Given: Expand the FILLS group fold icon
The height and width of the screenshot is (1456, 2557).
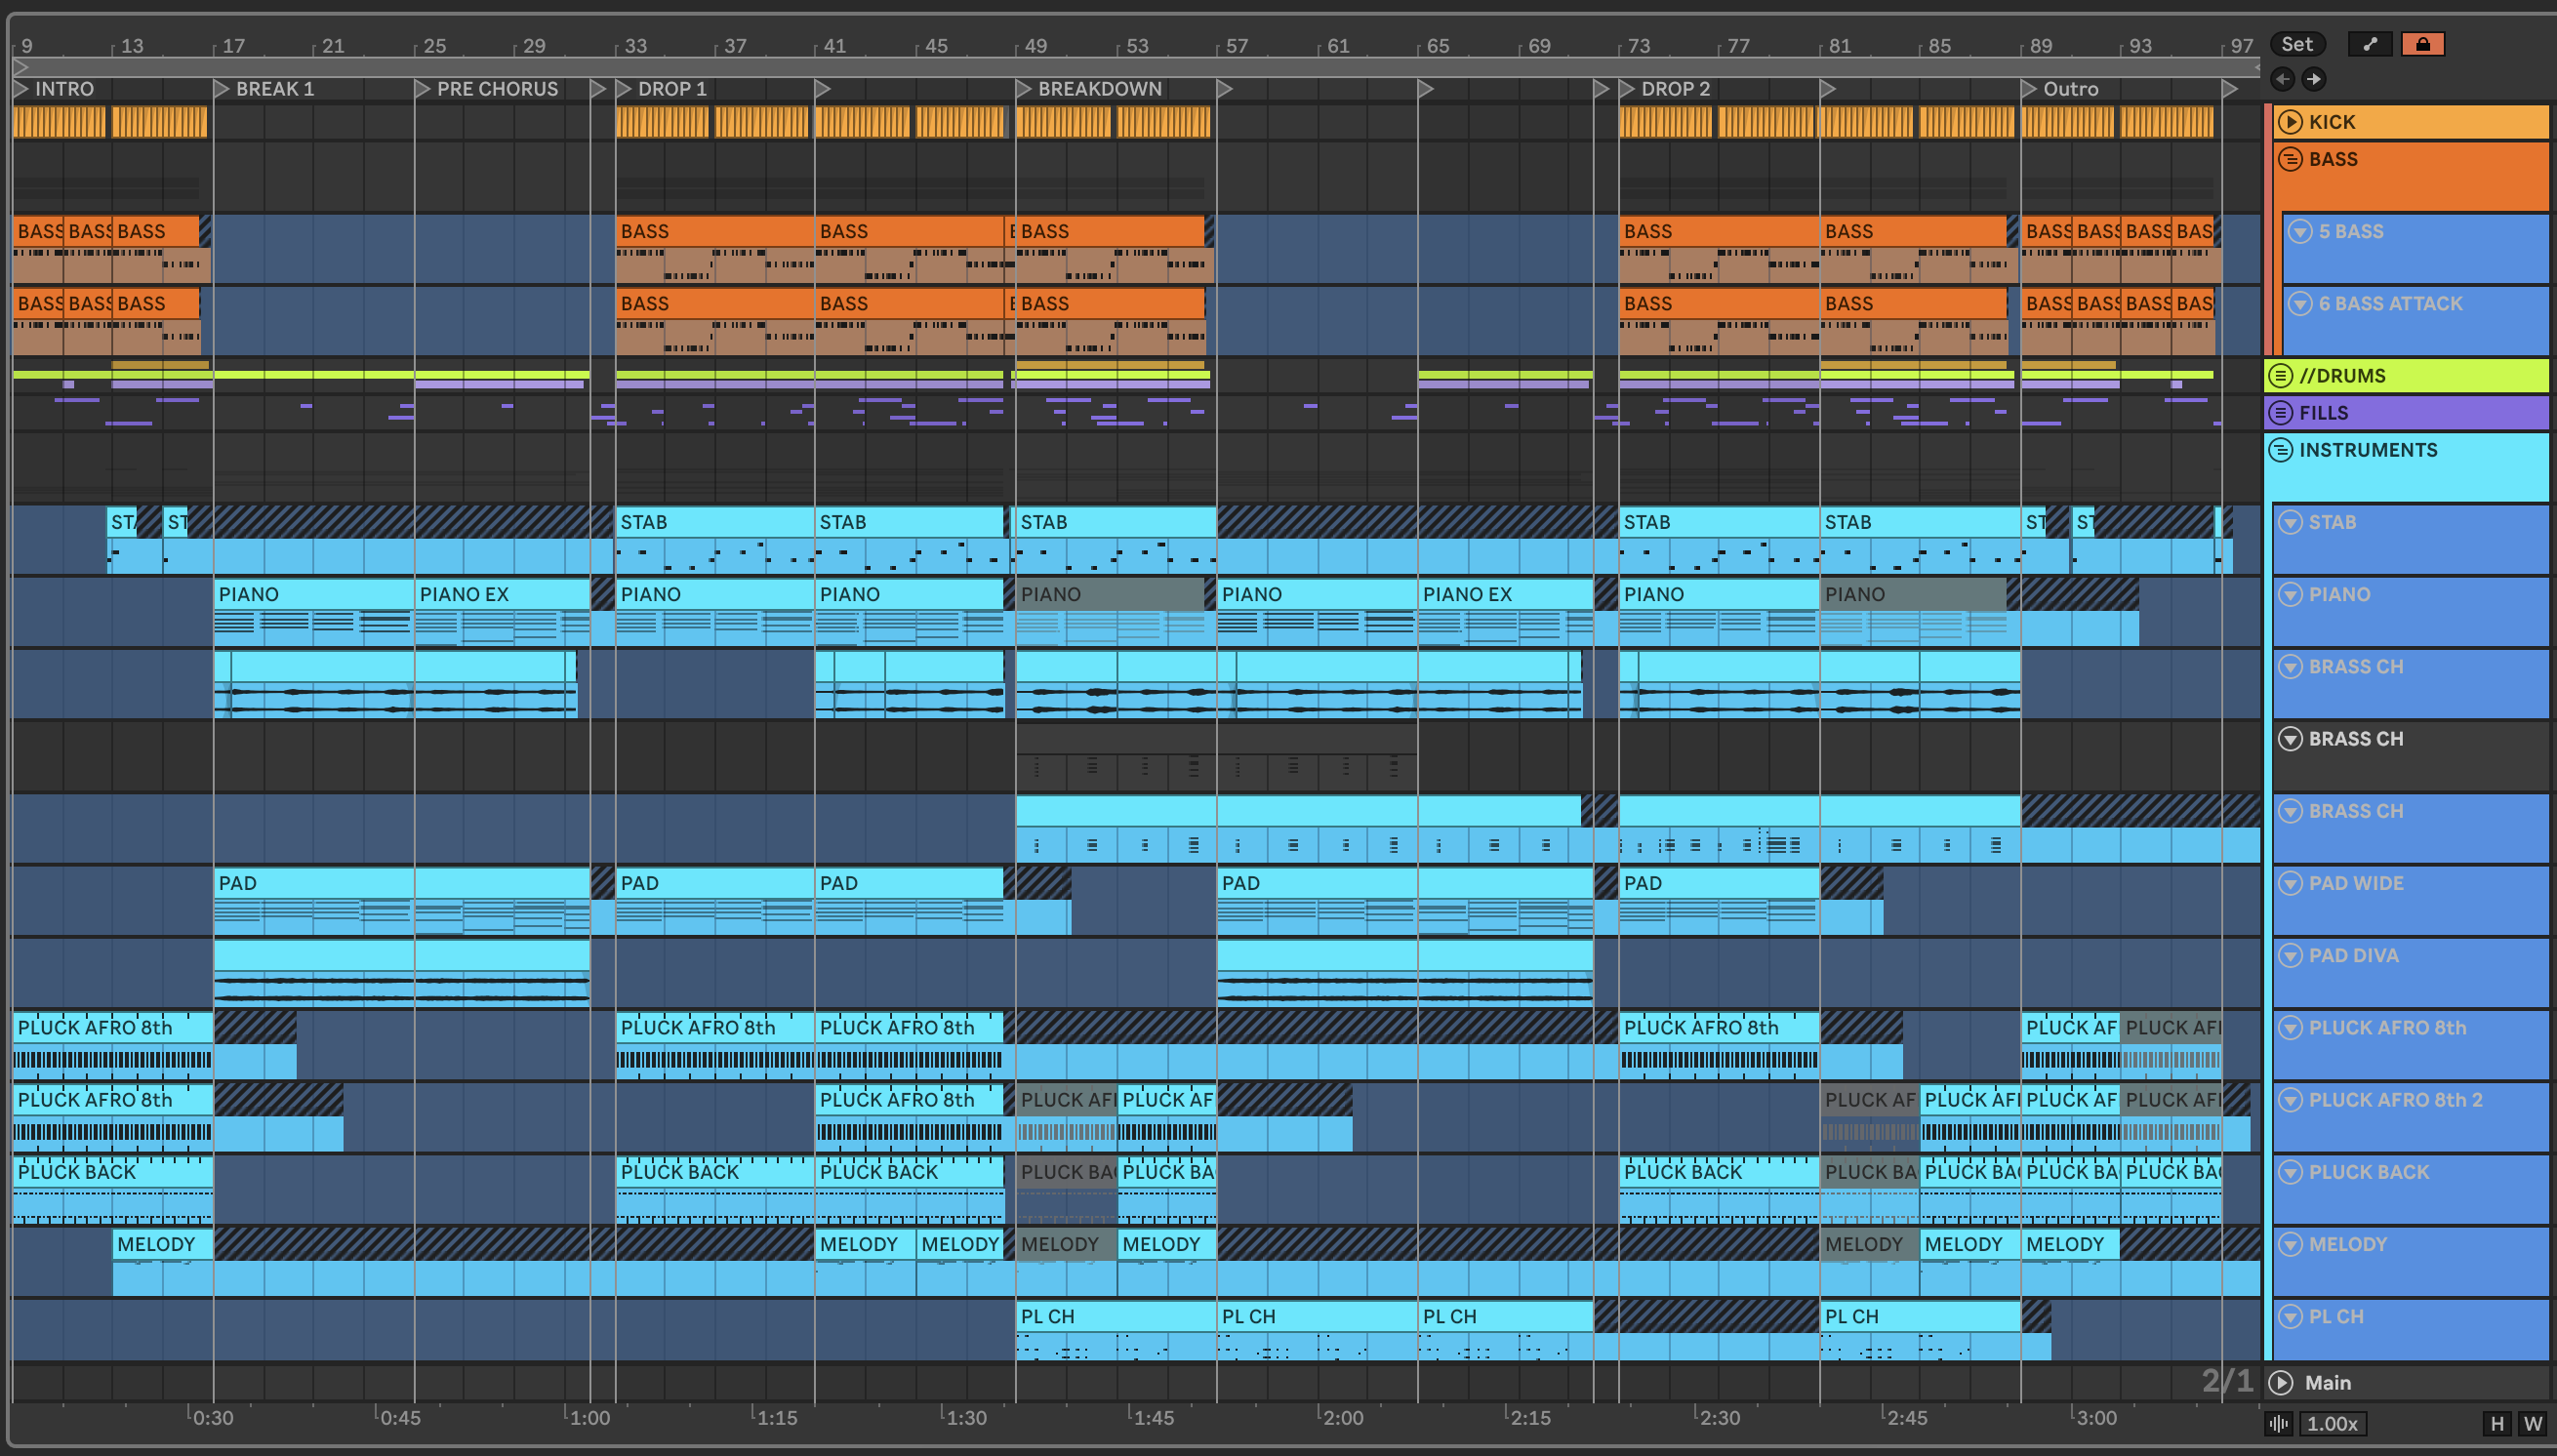Looking at the screenshot, I should 2280,413.
